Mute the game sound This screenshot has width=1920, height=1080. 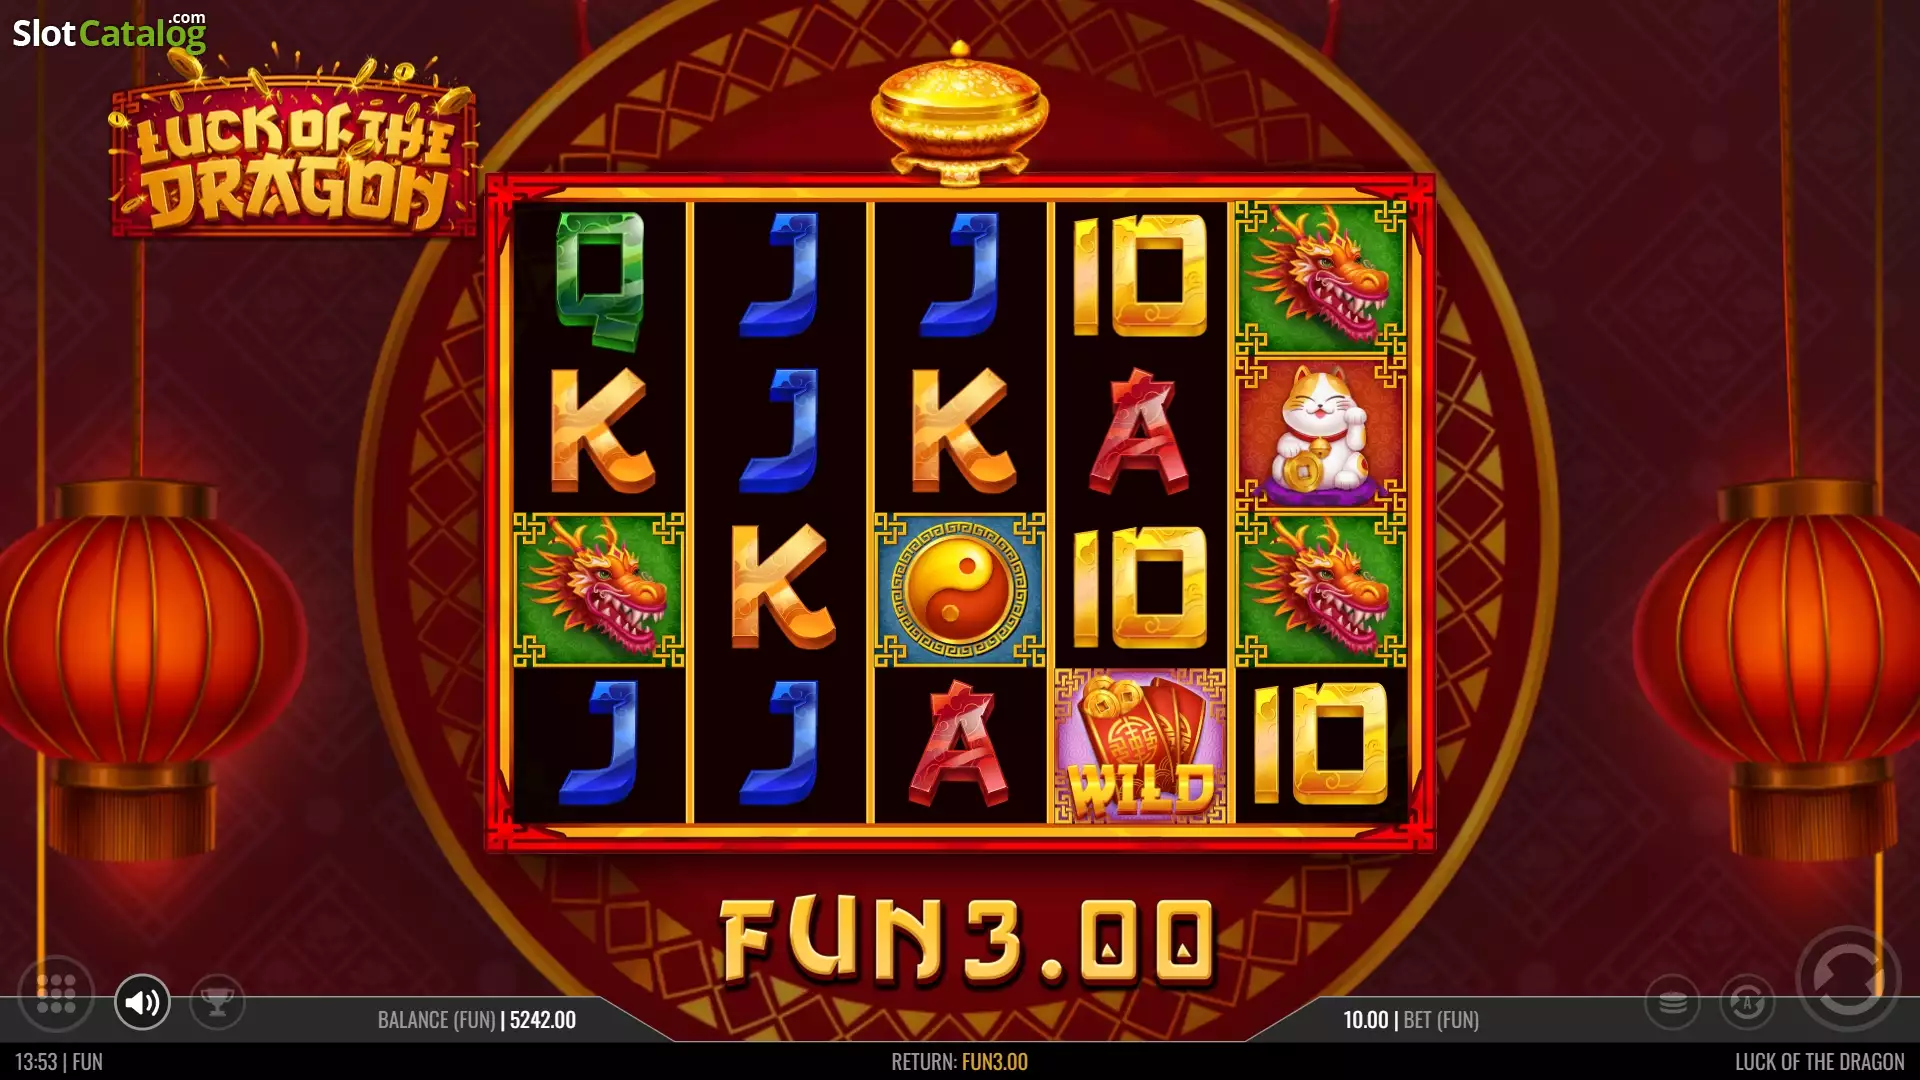142,1001
